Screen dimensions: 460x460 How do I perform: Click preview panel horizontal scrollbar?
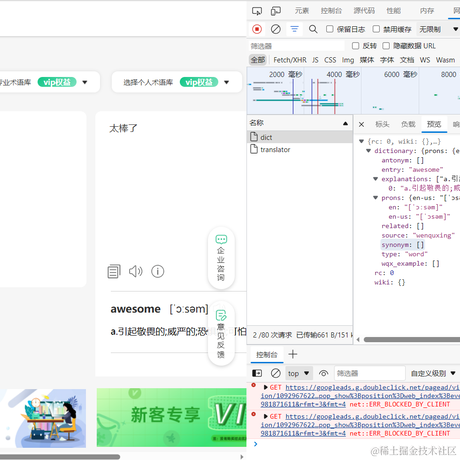tap(412, 340)
